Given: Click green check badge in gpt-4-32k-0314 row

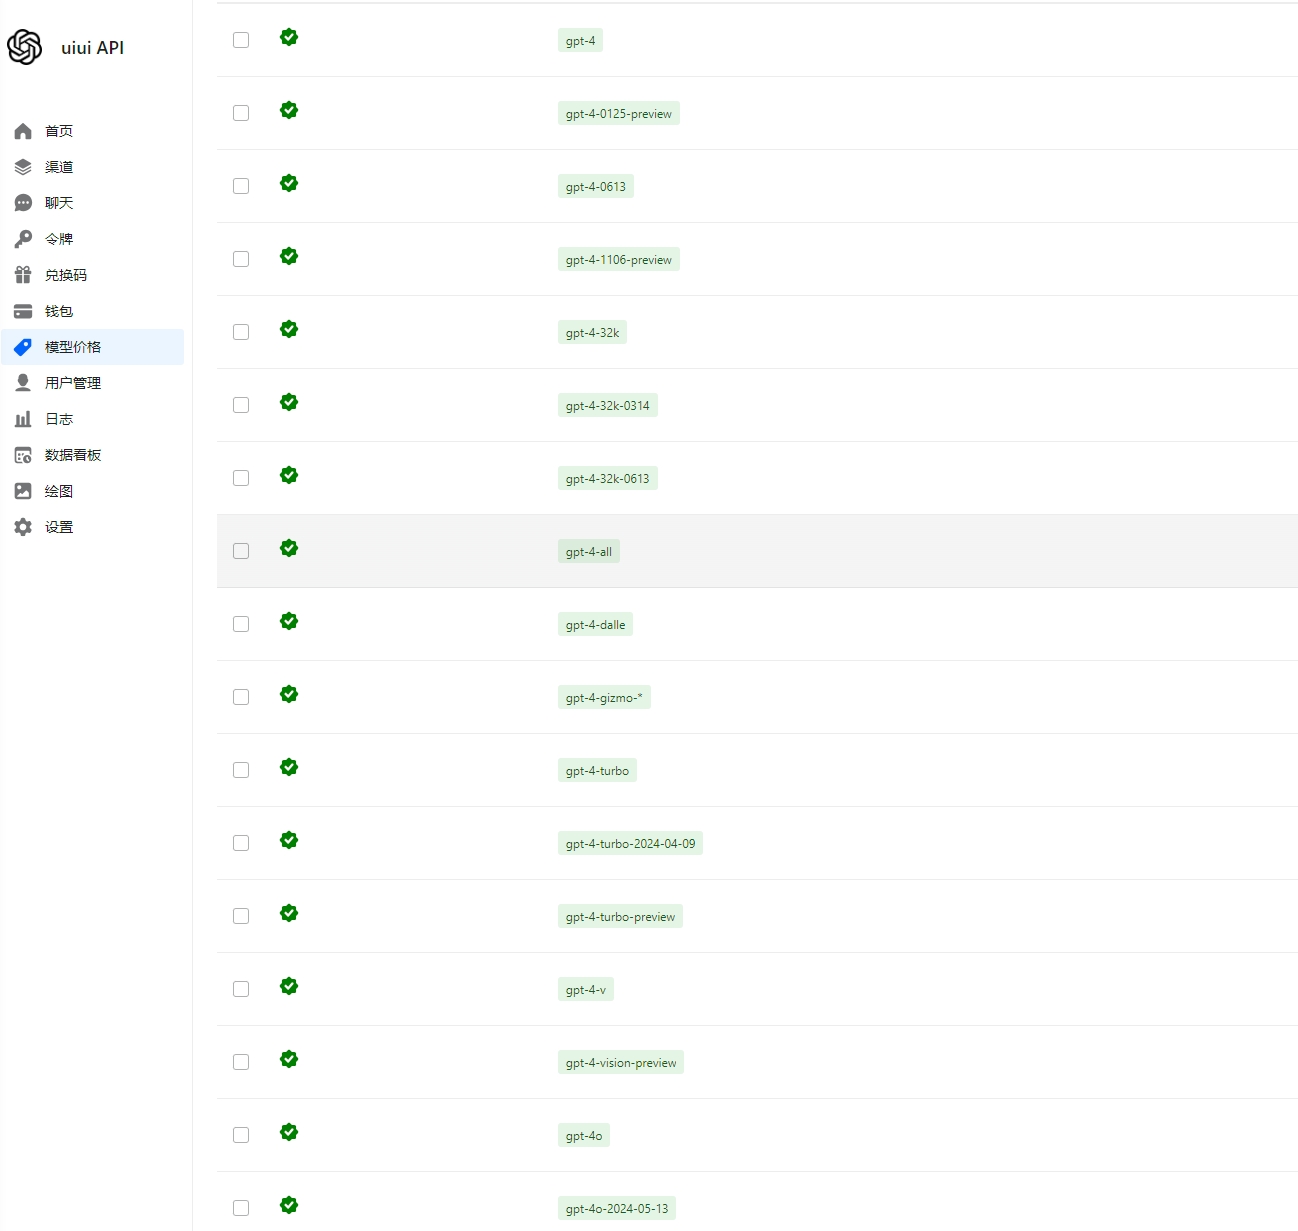Looking at the screenshot, I should click(x=289, y=402).
